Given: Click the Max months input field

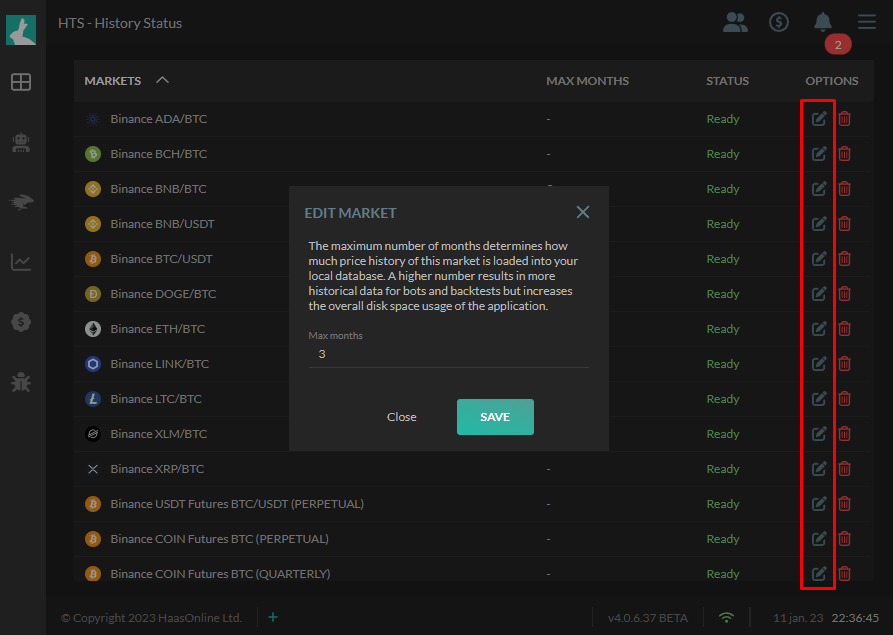Looking at the screenshot, I should click(448, 354).
